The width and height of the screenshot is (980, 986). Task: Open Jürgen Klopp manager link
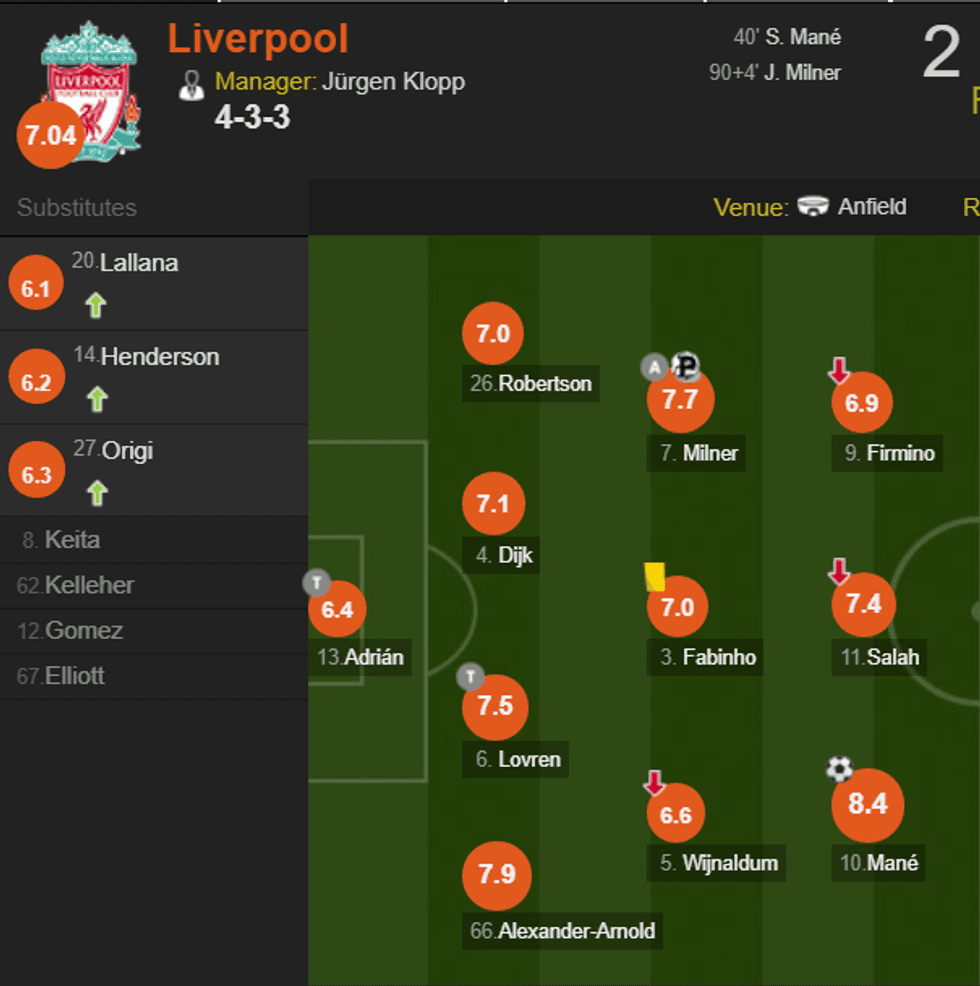(x=393, y=81)
